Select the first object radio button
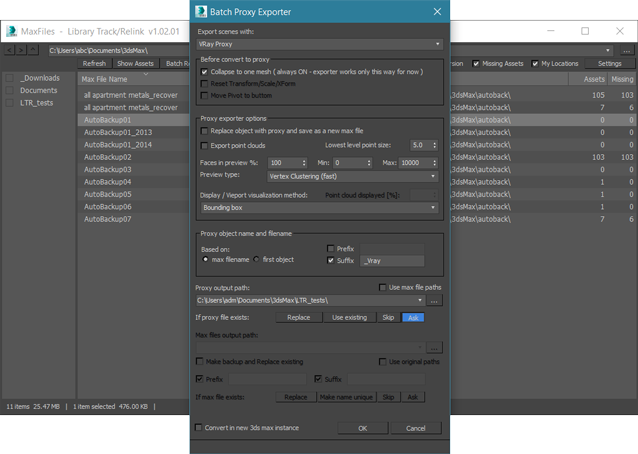The image size is (638, 454). (x=256, y=260)
